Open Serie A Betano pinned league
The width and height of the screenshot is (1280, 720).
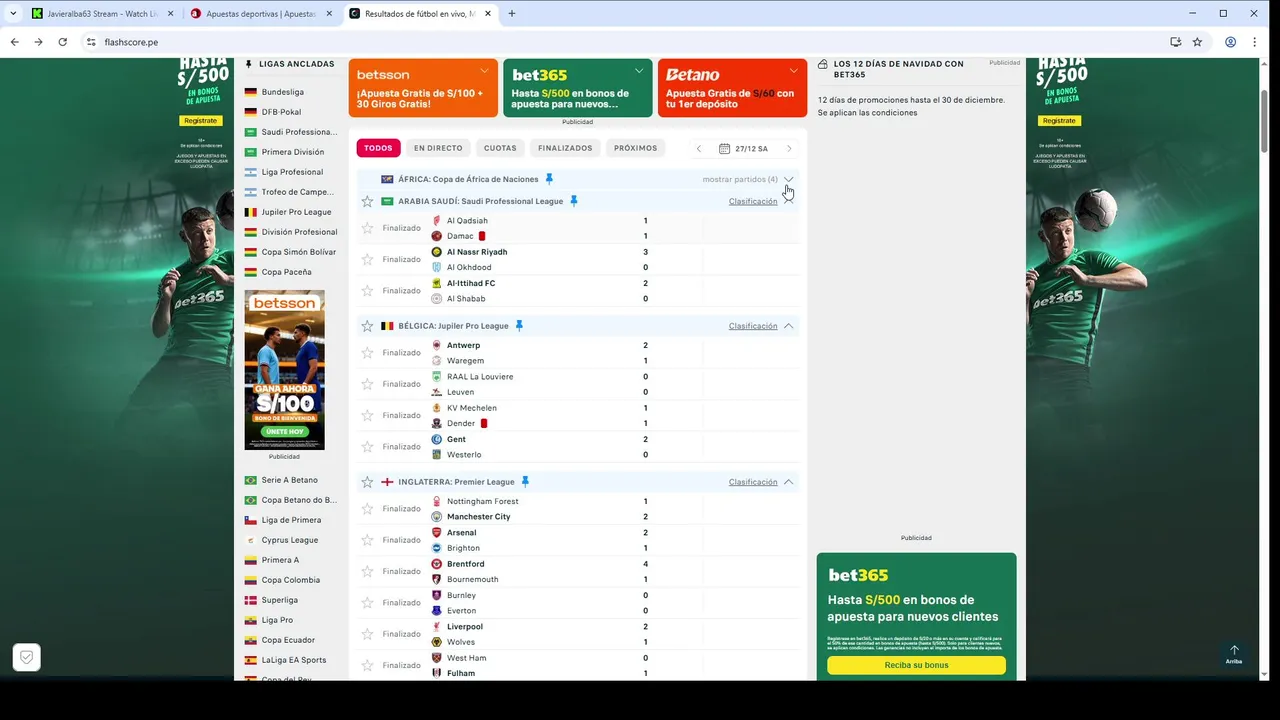pyautogui.click(x=289, y=480)
